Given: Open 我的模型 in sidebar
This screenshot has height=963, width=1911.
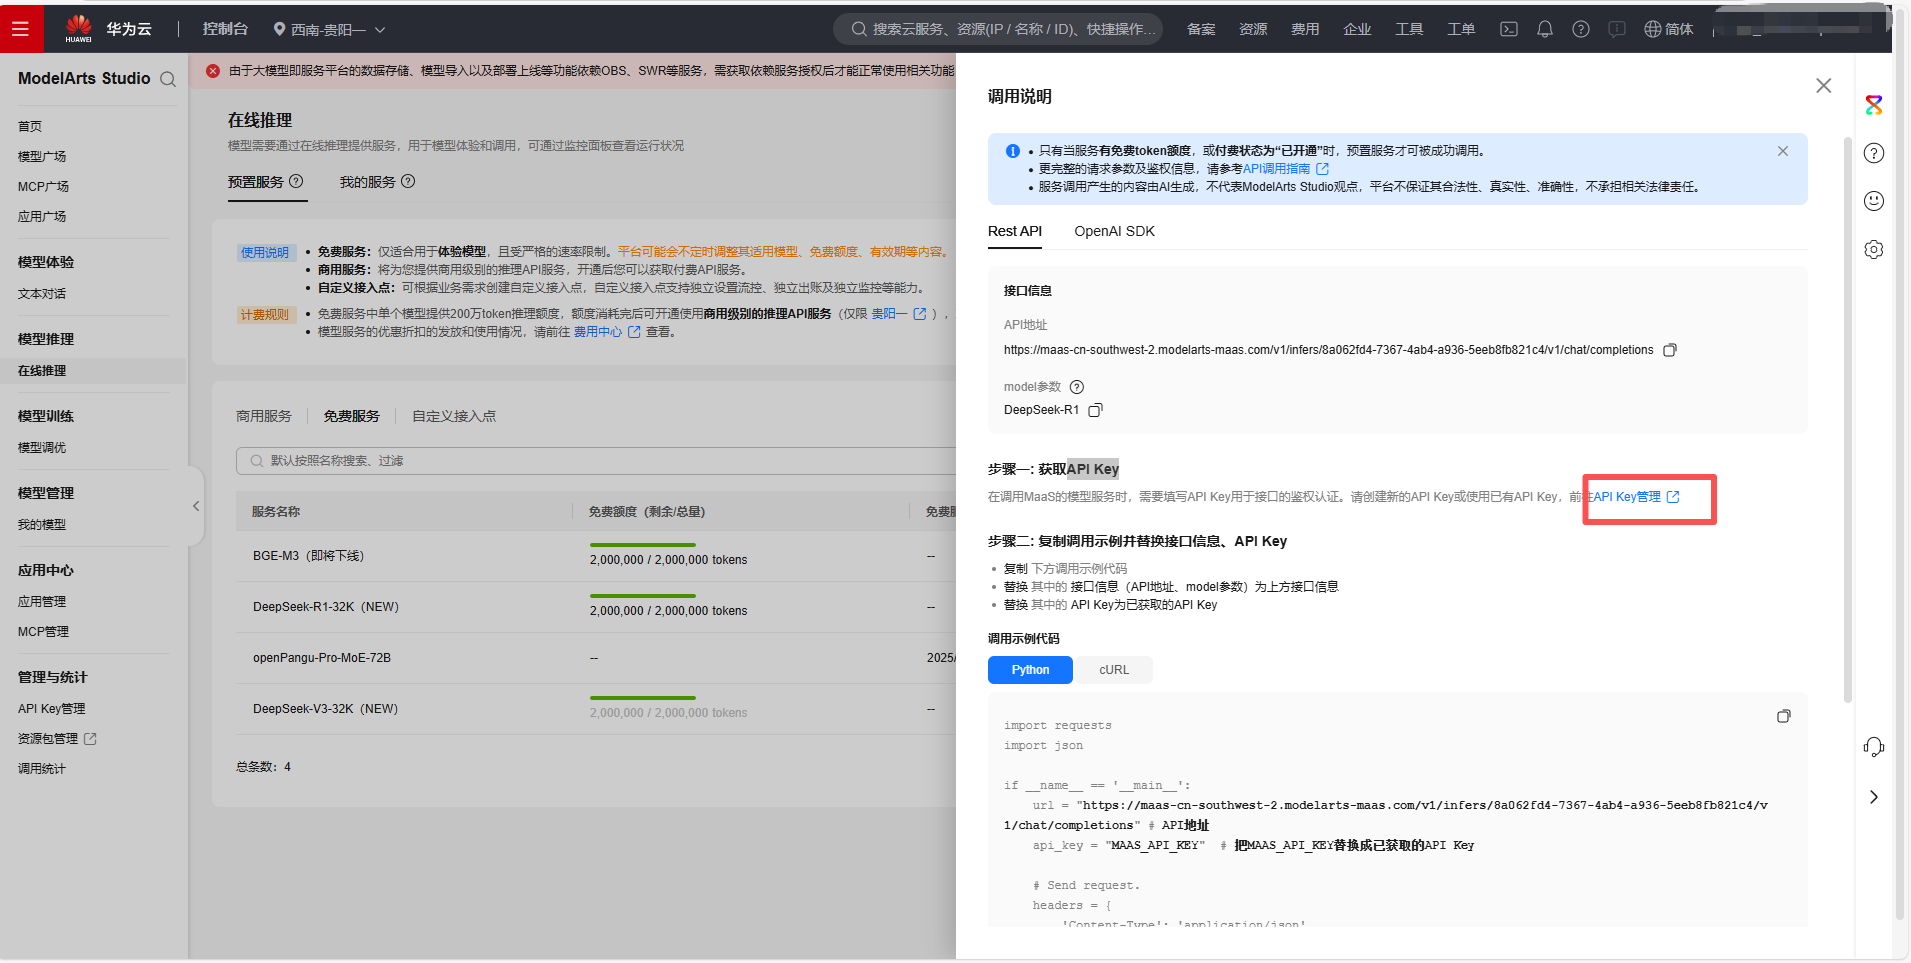Looking at the screenshot, I should (x=42, y=525).
